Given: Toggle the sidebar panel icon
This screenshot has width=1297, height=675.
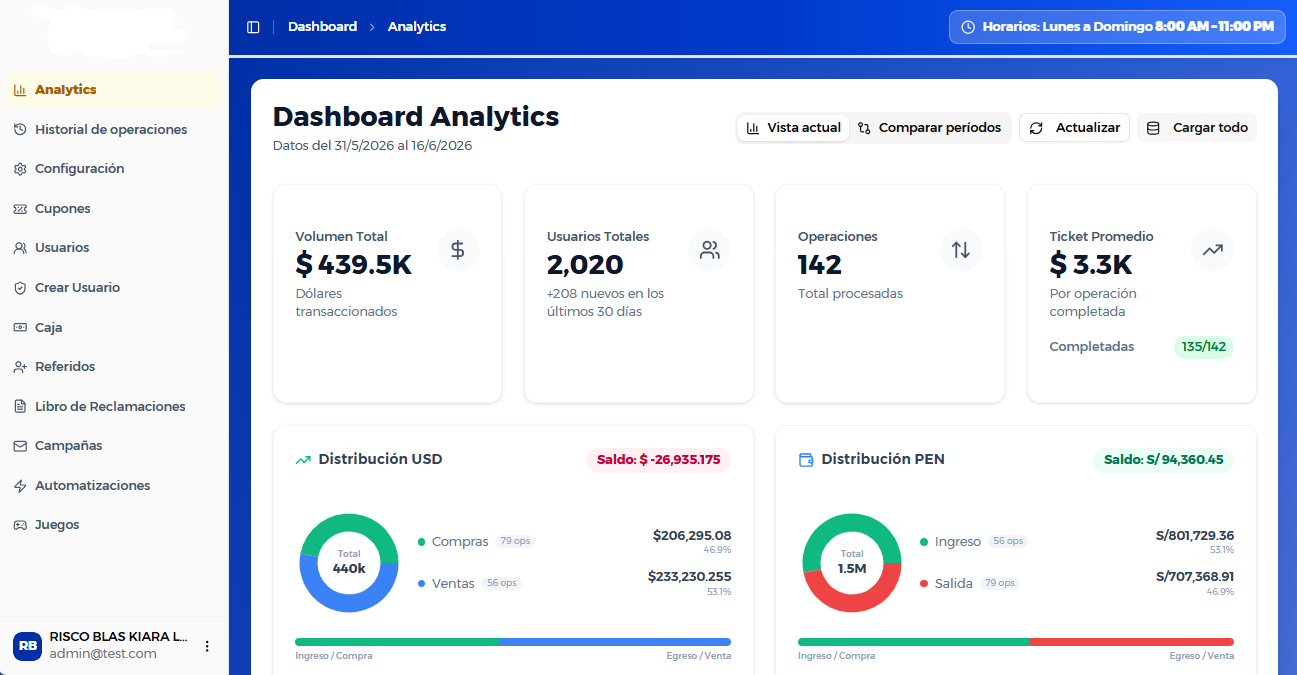Looking at the screenshot, I should point(253,27).
